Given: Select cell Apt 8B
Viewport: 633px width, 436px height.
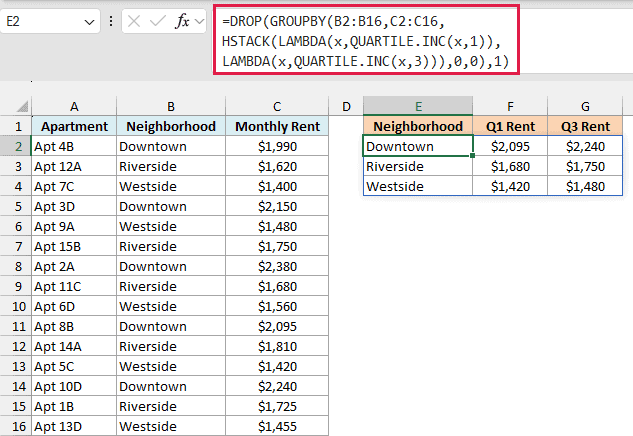Looking at the screenshot, I should click(74, 326).
